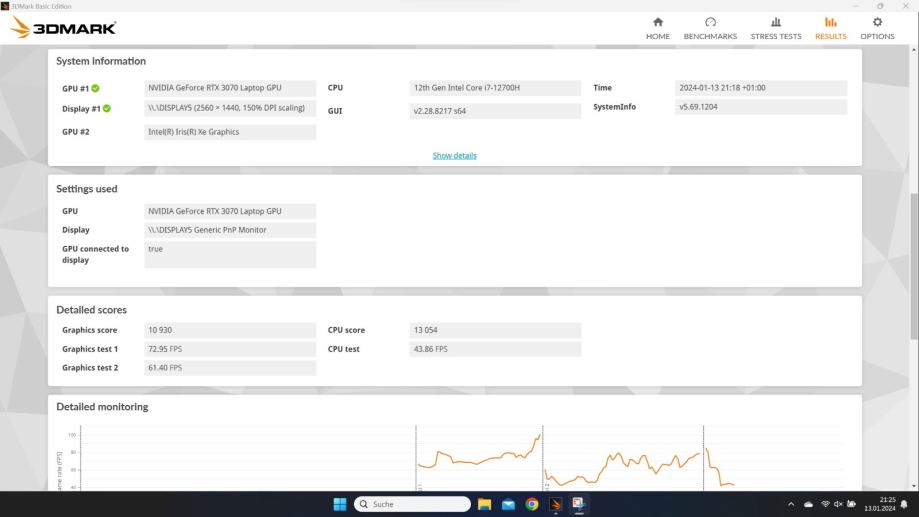Click the scroll up arrow
The image size is (919, 517).
point(914,50)
